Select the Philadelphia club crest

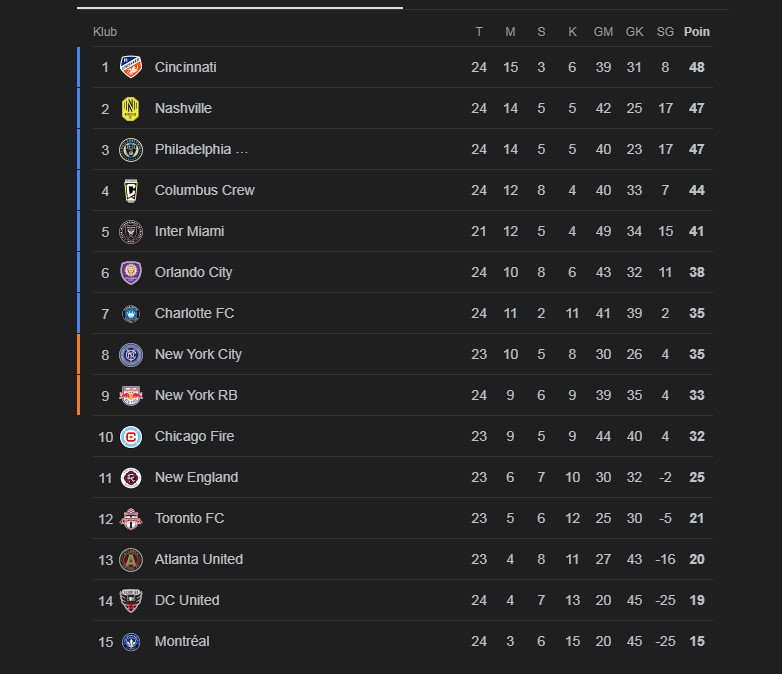(131, 149)
